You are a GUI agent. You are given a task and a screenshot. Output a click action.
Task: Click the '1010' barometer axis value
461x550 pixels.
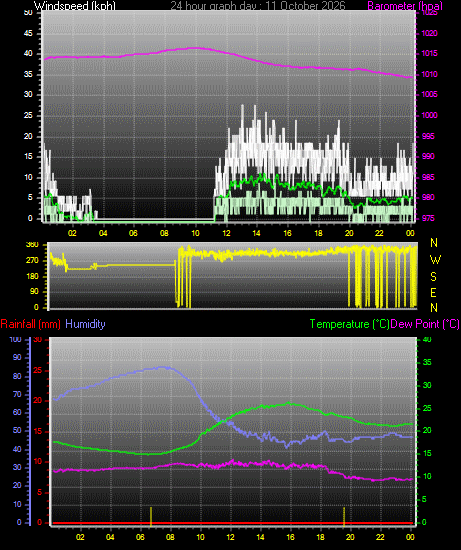click(430, 74)
